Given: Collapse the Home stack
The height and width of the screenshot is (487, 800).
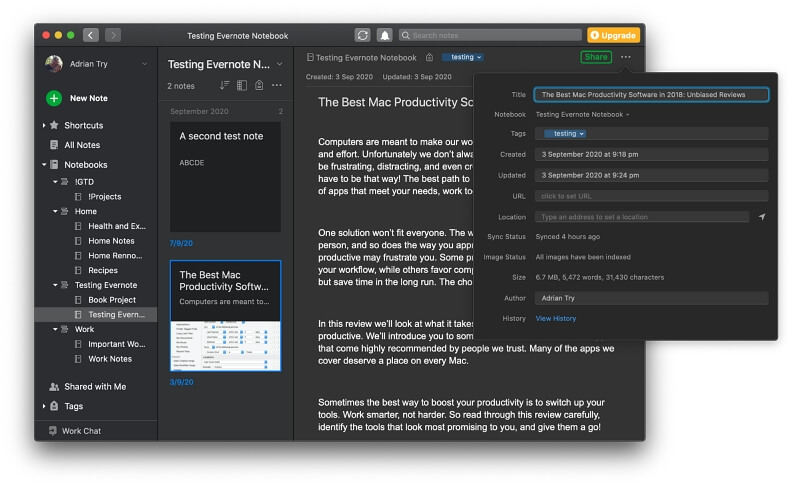Looking at the screenshot, I should (x=55, y=211).
